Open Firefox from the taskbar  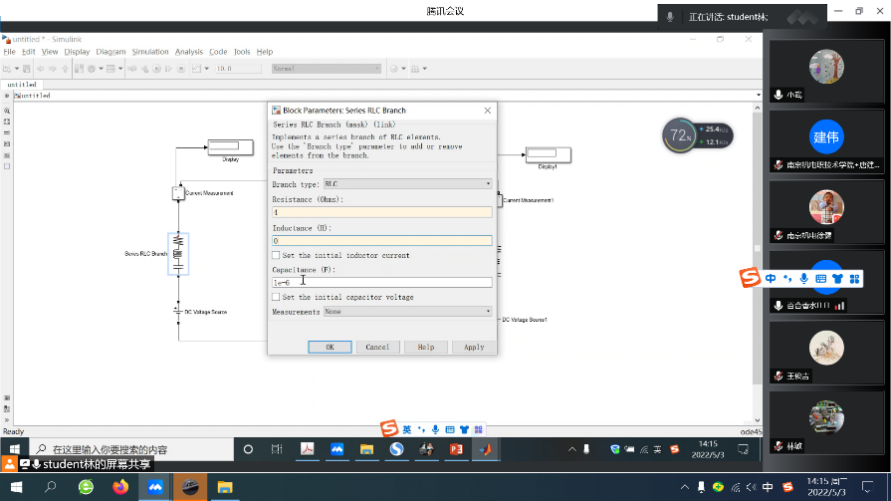coord(121,487)
